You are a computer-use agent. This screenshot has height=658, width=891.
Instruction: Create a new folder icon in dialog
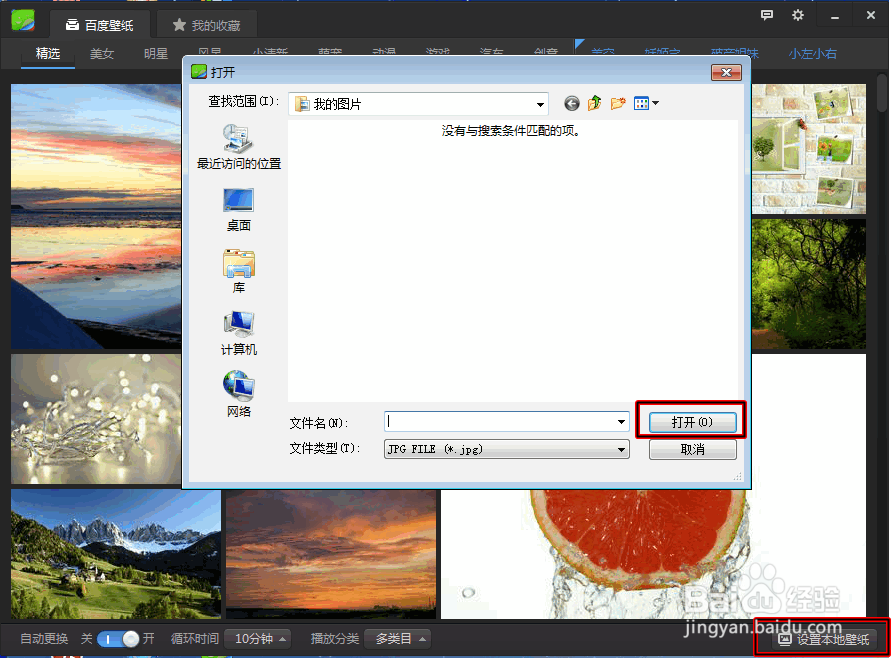coord(618,103)
